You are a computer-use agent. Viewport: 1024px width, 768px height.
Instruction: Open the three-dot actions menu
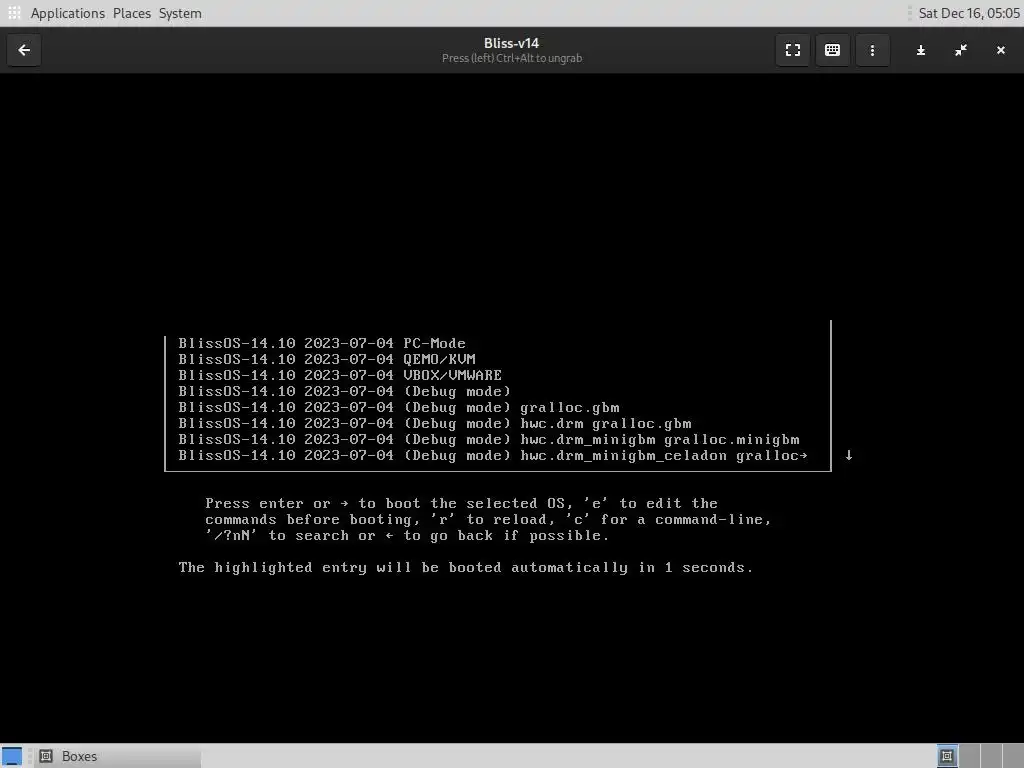point(872,50)
